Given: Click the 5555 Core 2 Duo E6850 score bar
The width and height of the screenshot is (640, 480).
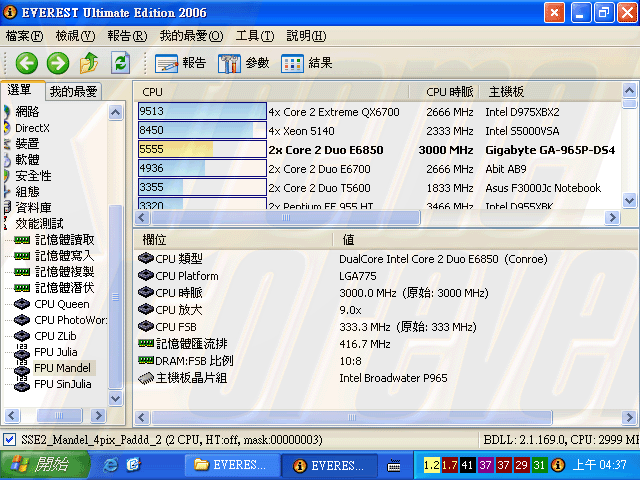Looking at the screenshot, I should pyautogui.click(x=202, y=149).
